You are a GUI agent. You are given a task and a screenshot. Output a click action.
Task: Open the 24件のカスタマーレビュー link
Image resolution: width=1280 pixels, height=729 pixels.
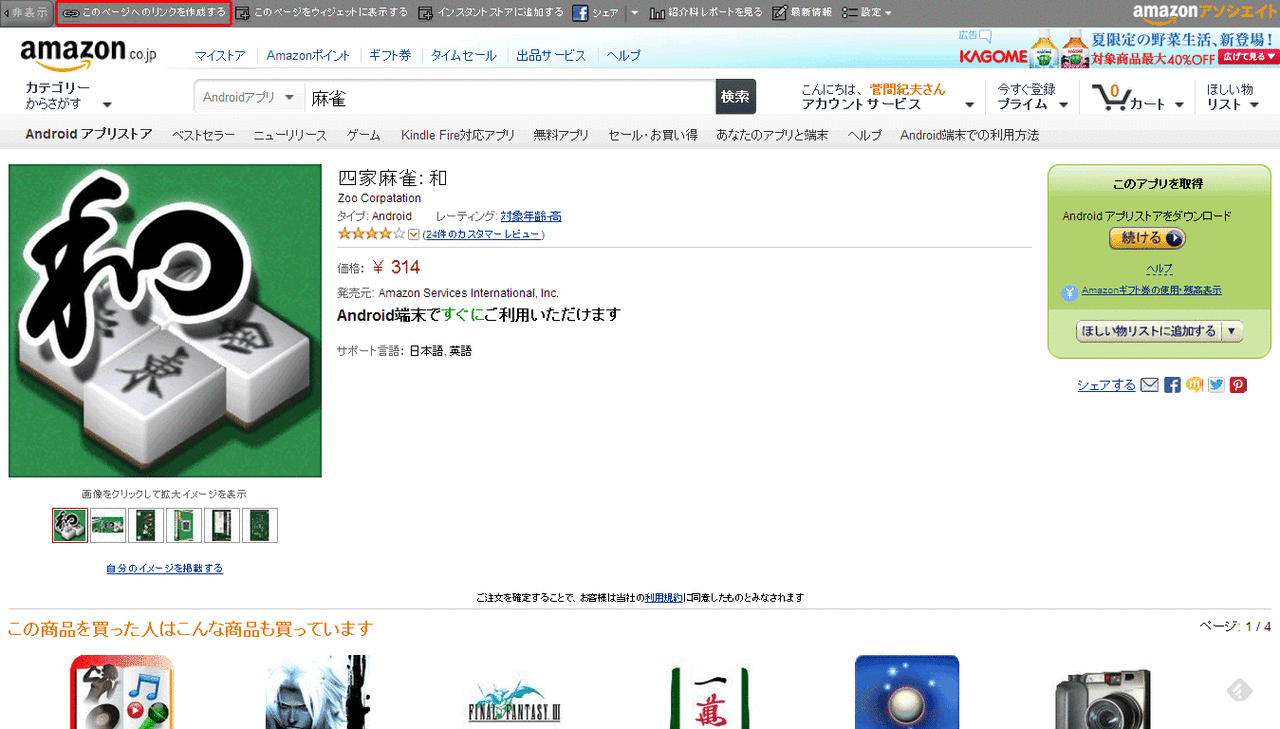click(482, 234)
